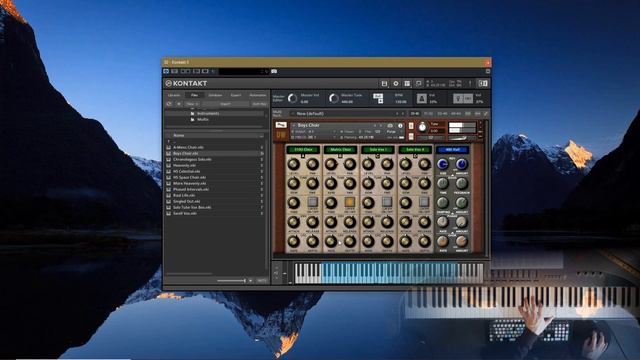640x360 pixels.
Task: Click the Master Tune knob
Action: (x=334, y=98)
